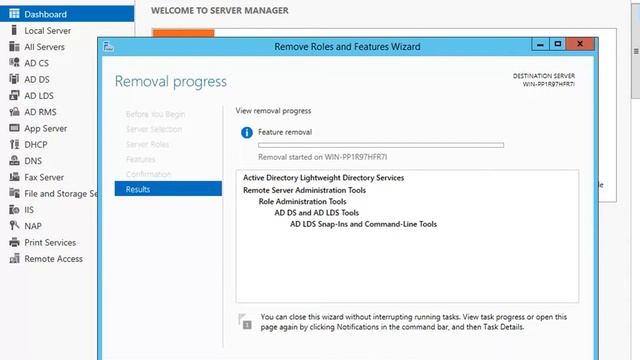Go to AD LDS in the sidebar
The width and height of the screenshot is (640, 360).
coord(39,96)
